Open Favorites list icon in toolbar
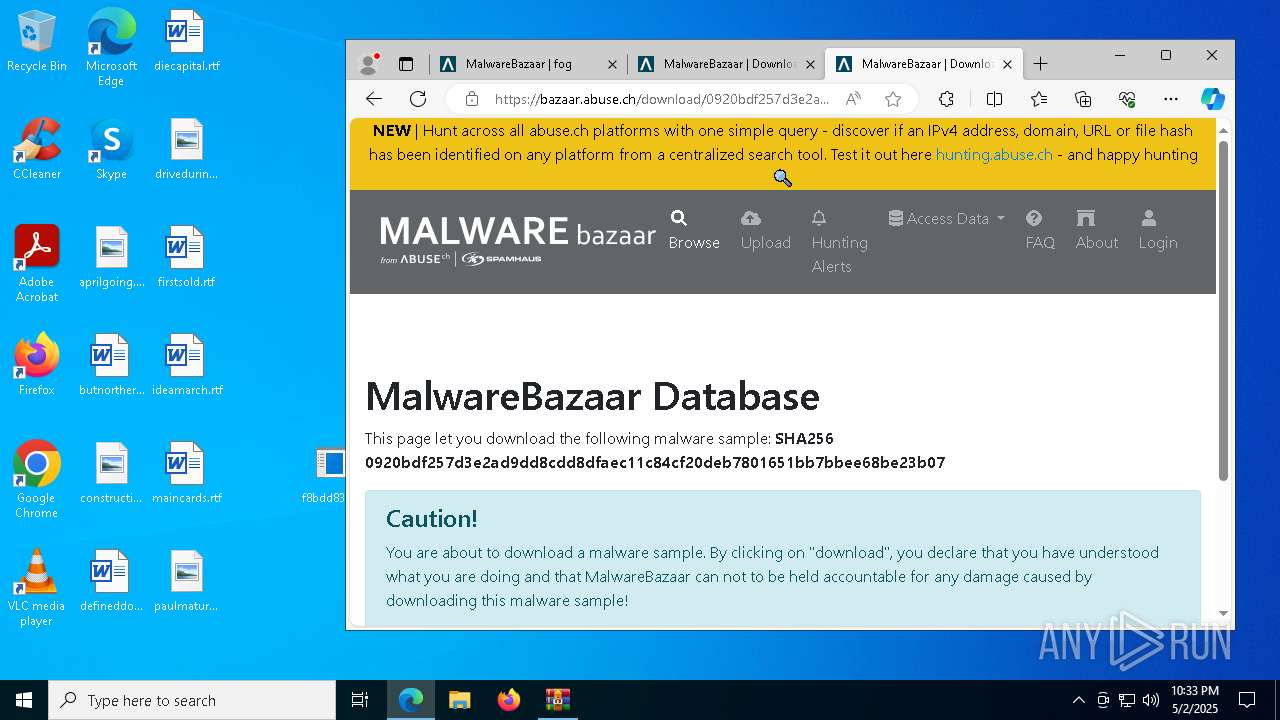Viewport: 1280px width, 720px height. tap(1039, 99)
